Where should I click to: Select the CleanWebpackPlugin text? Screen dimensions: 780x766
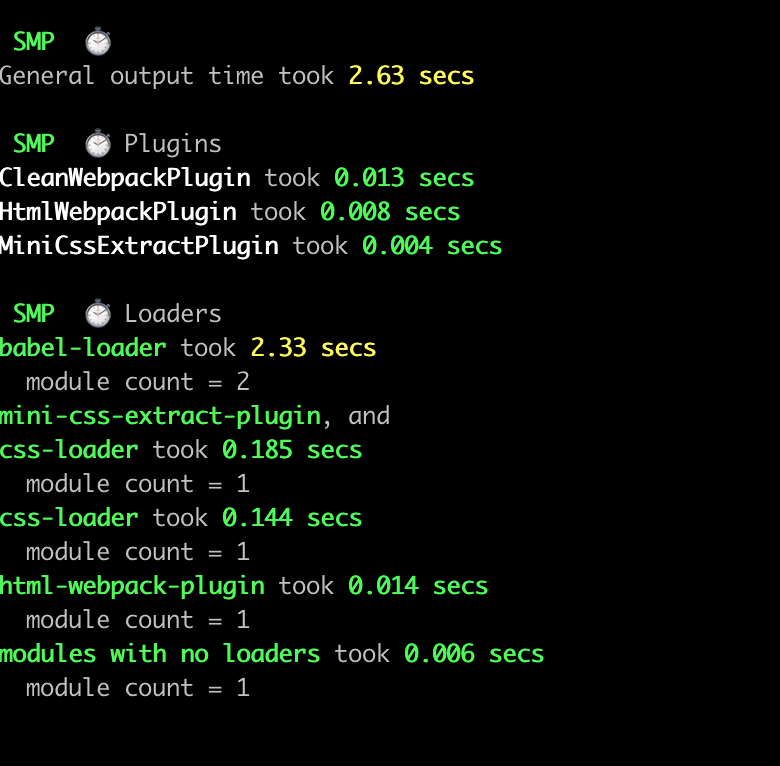coord(125,179)
